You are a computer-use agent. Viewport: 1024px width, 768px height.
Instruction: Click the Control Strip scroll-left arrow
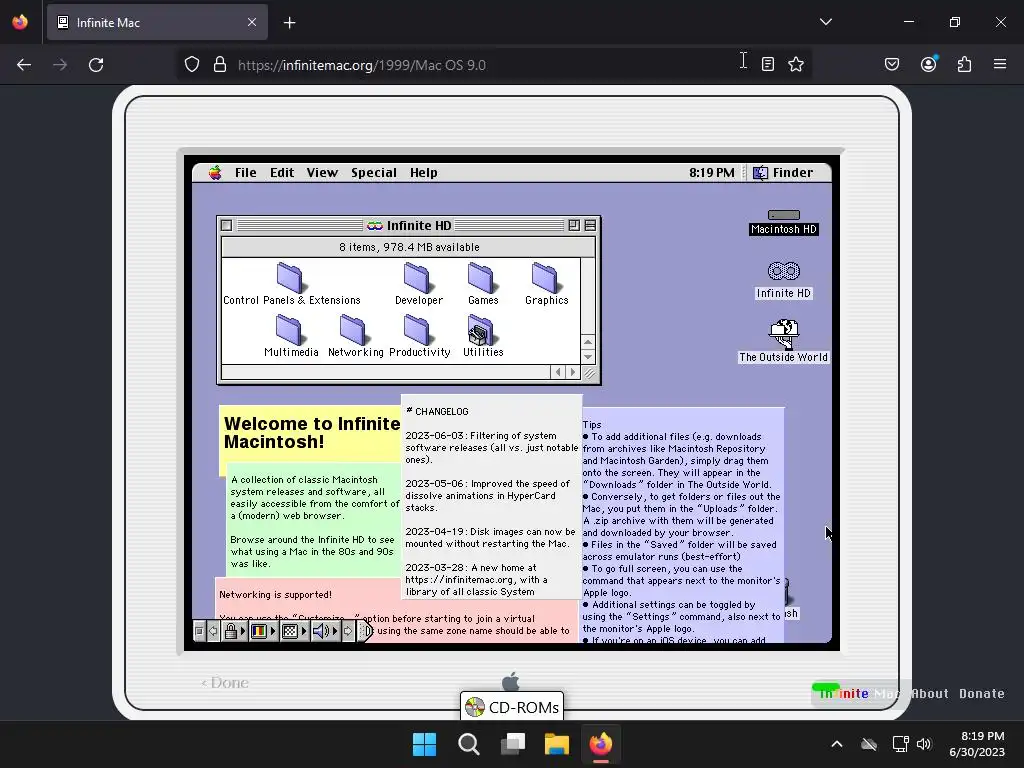point(212,631)
